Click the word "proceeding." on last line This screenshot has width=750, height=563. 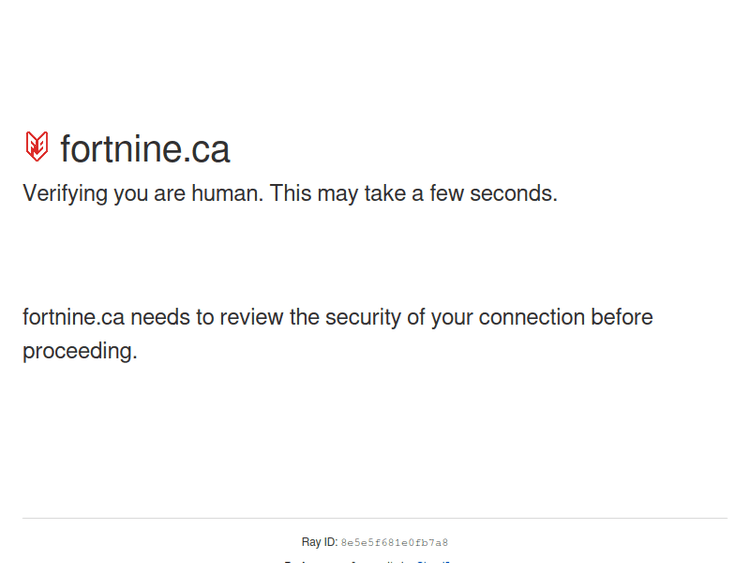pos(80,351)
